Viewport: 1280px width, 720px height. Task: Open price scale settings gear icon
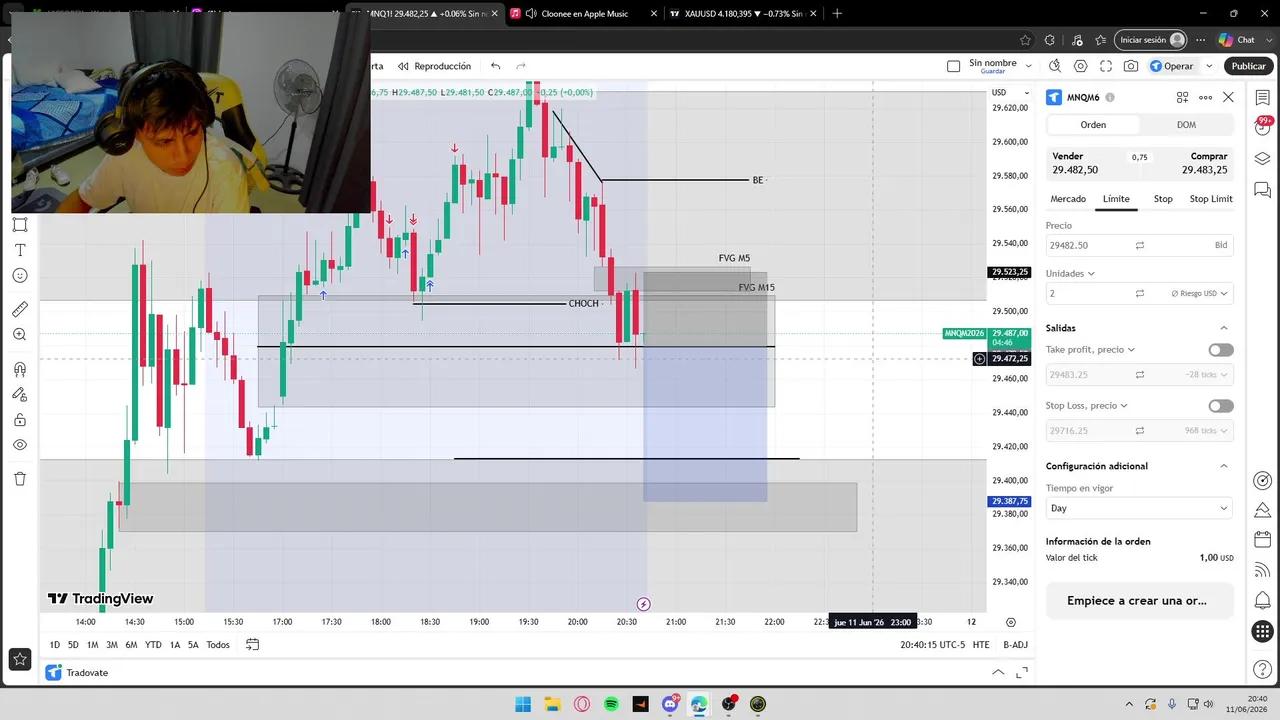[x=1011, y=622]
